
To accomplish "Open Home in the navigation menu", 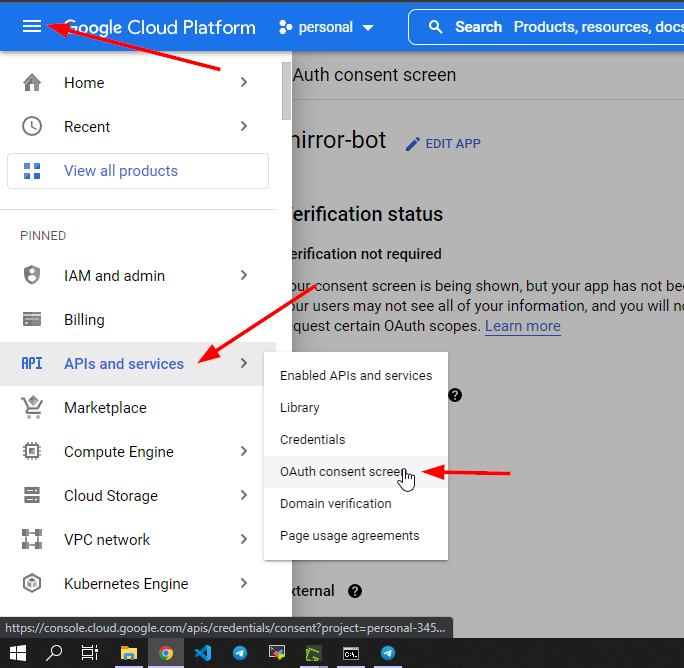I will [x=138, y=82].
